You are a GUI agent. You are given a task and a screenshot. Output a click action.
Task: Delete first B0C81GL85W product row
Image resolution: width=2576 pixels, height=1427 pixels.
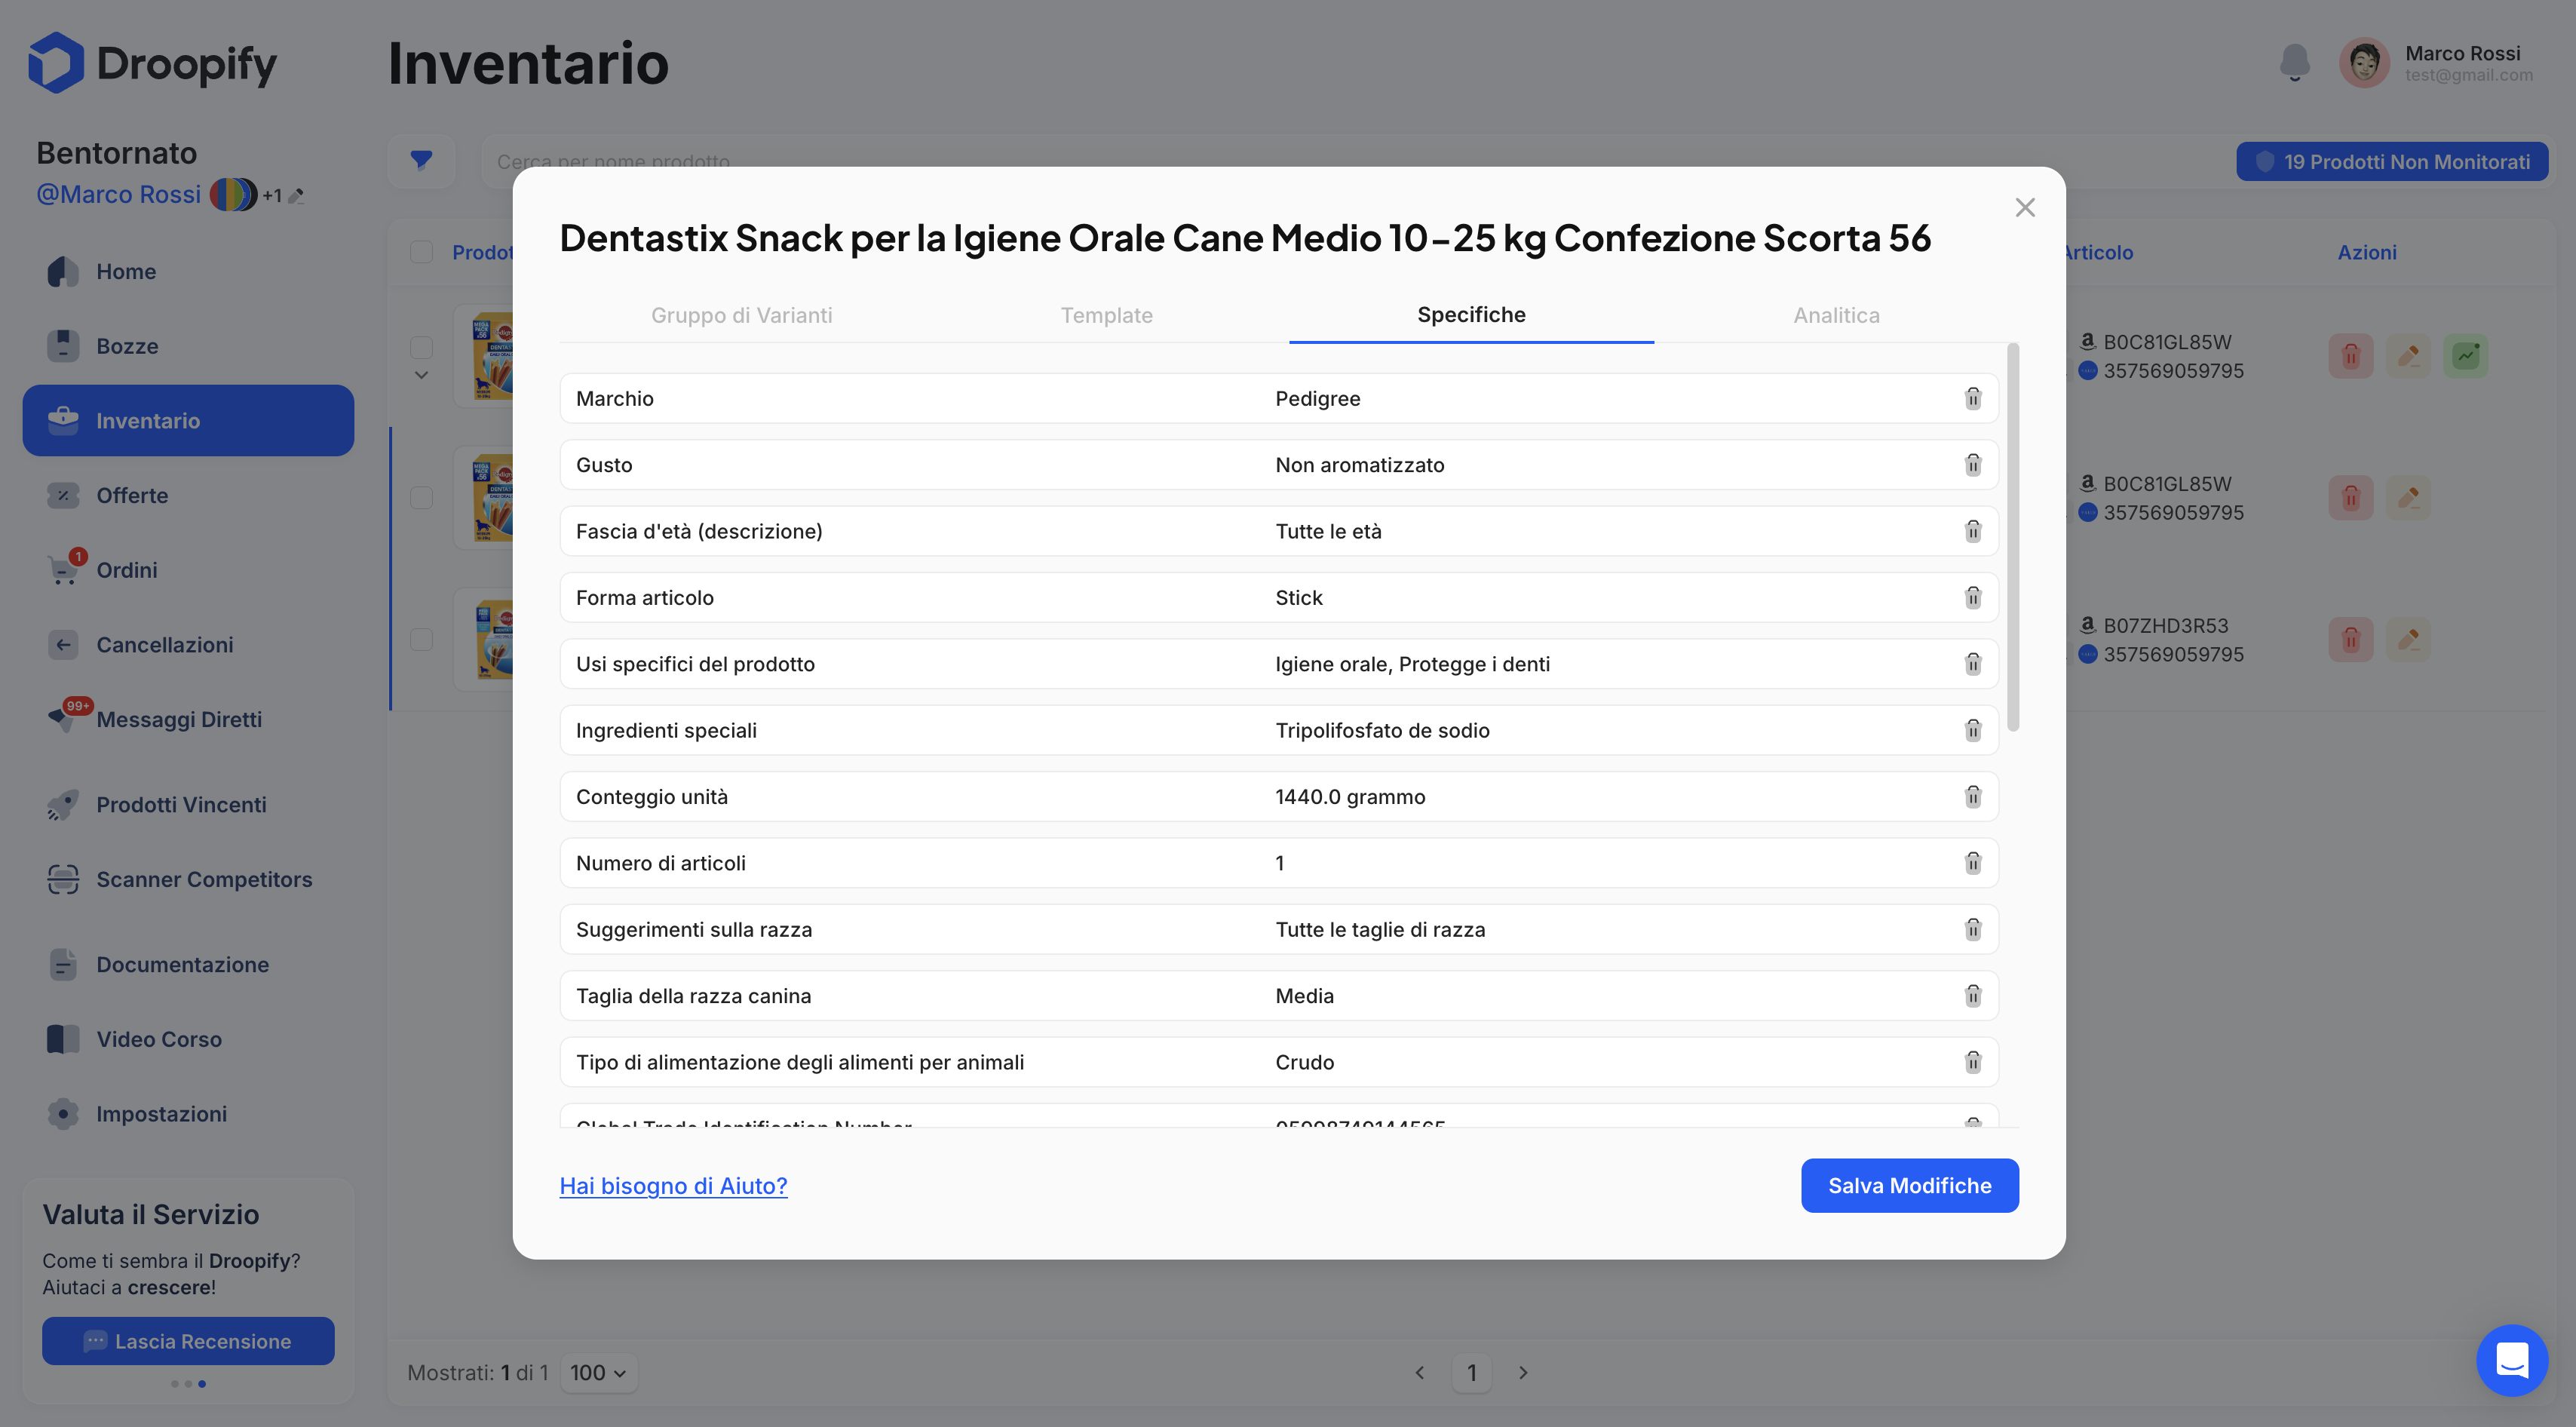pos(2350,355)
